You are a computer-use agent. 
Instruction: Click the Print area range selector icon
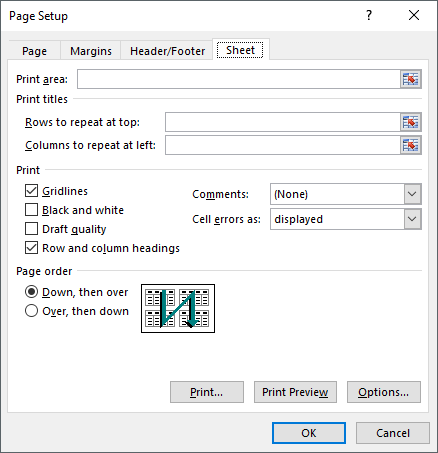click(x=411, y=79)
